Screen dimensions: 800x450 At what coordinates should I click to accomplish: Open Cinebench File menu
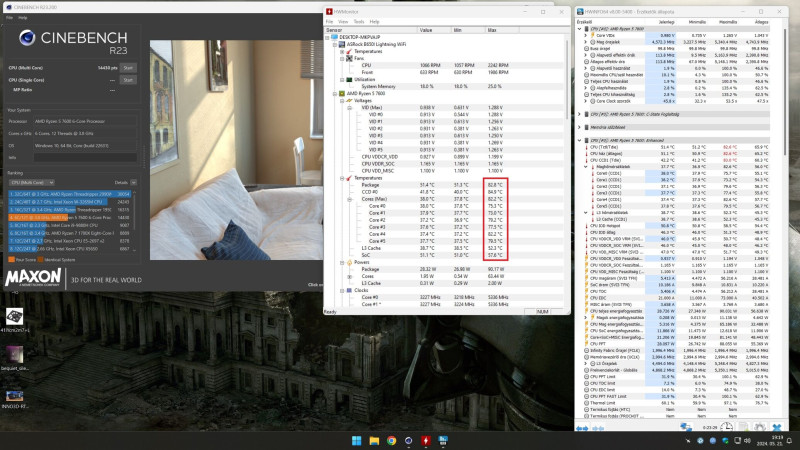[9, 18]
